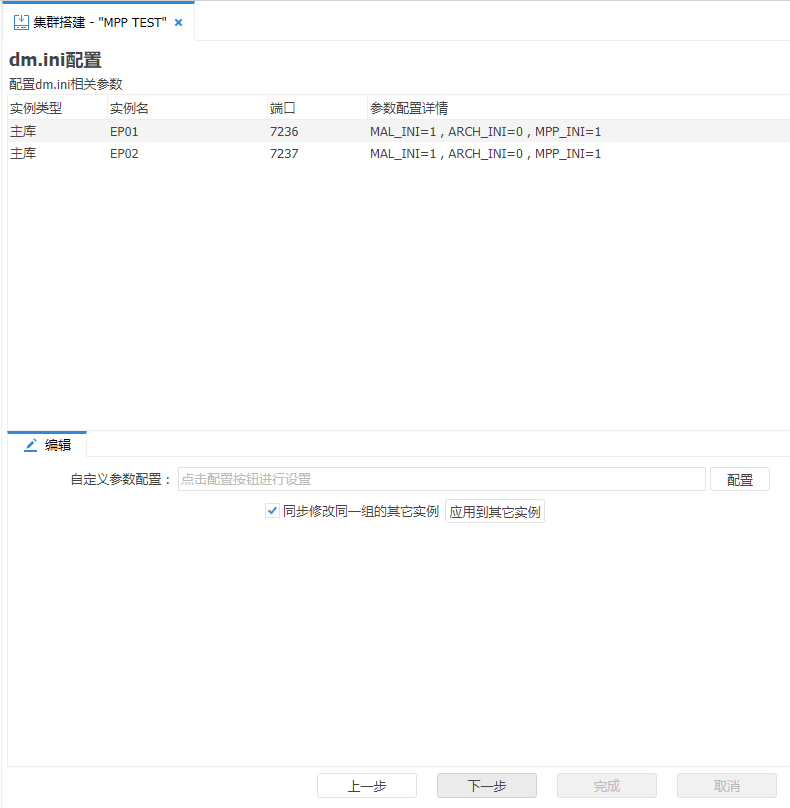Sort by 实例名 column header
790x808 pixels.
coord(187,108)
